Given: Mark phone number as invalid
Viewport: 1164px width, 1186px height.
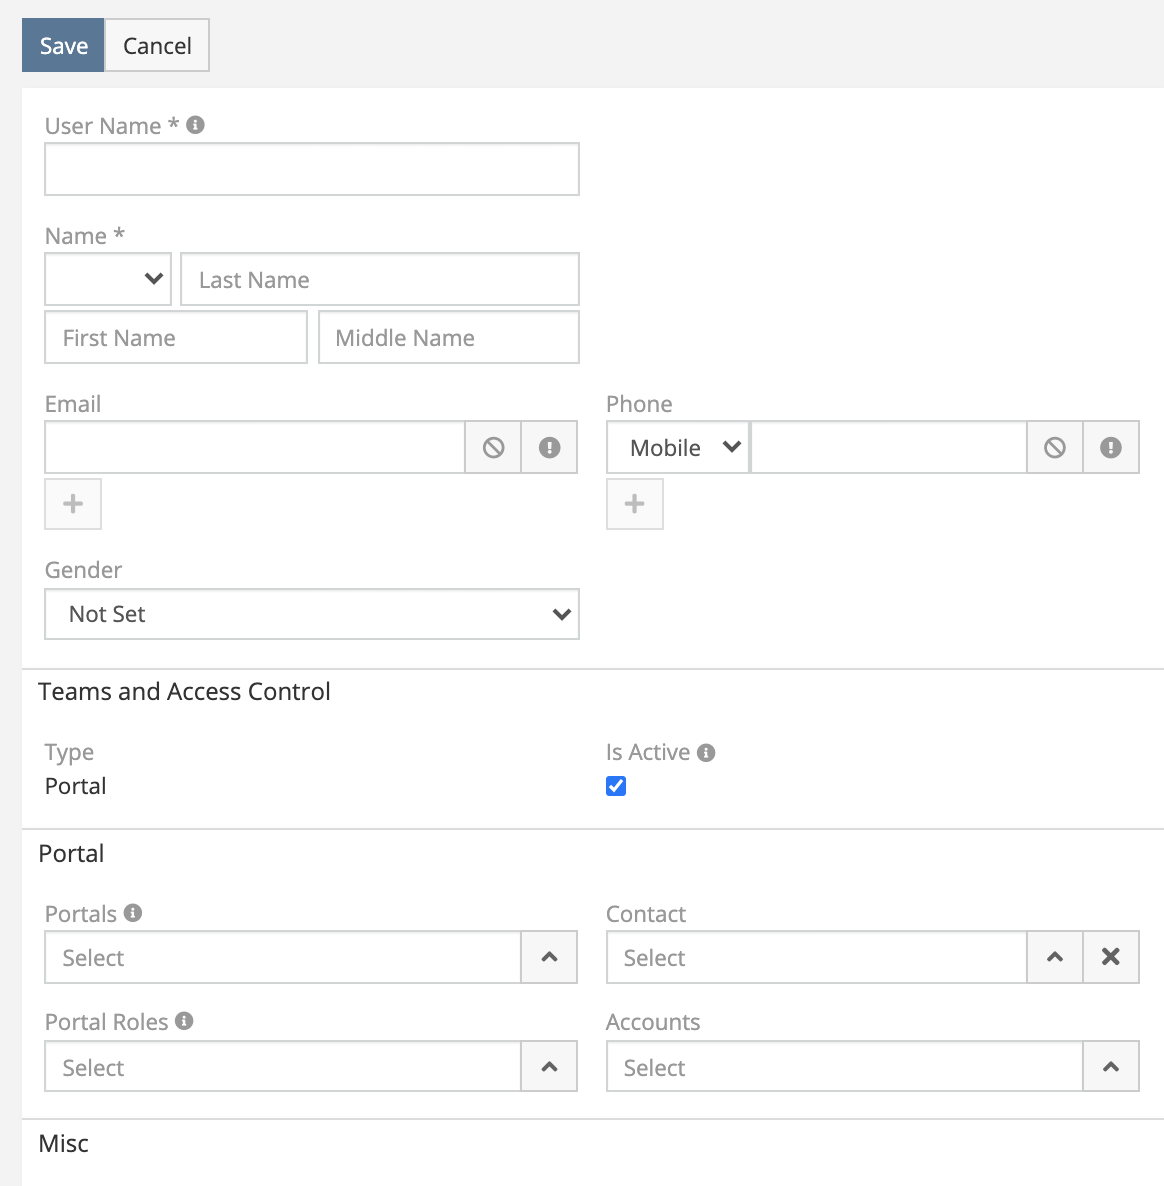Looking at the screenshot, I should pos(1111,448).
